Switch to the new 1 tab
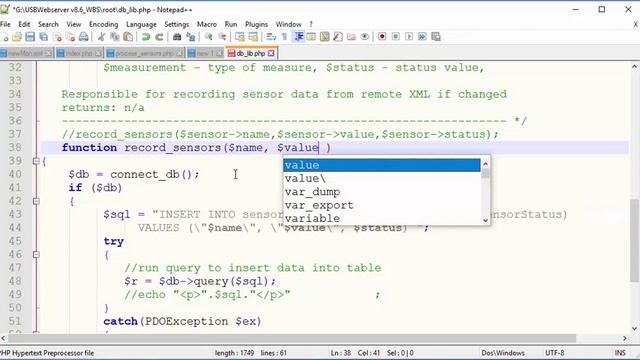The height and width of the screenshot is (360, 640). pos(205,53)
